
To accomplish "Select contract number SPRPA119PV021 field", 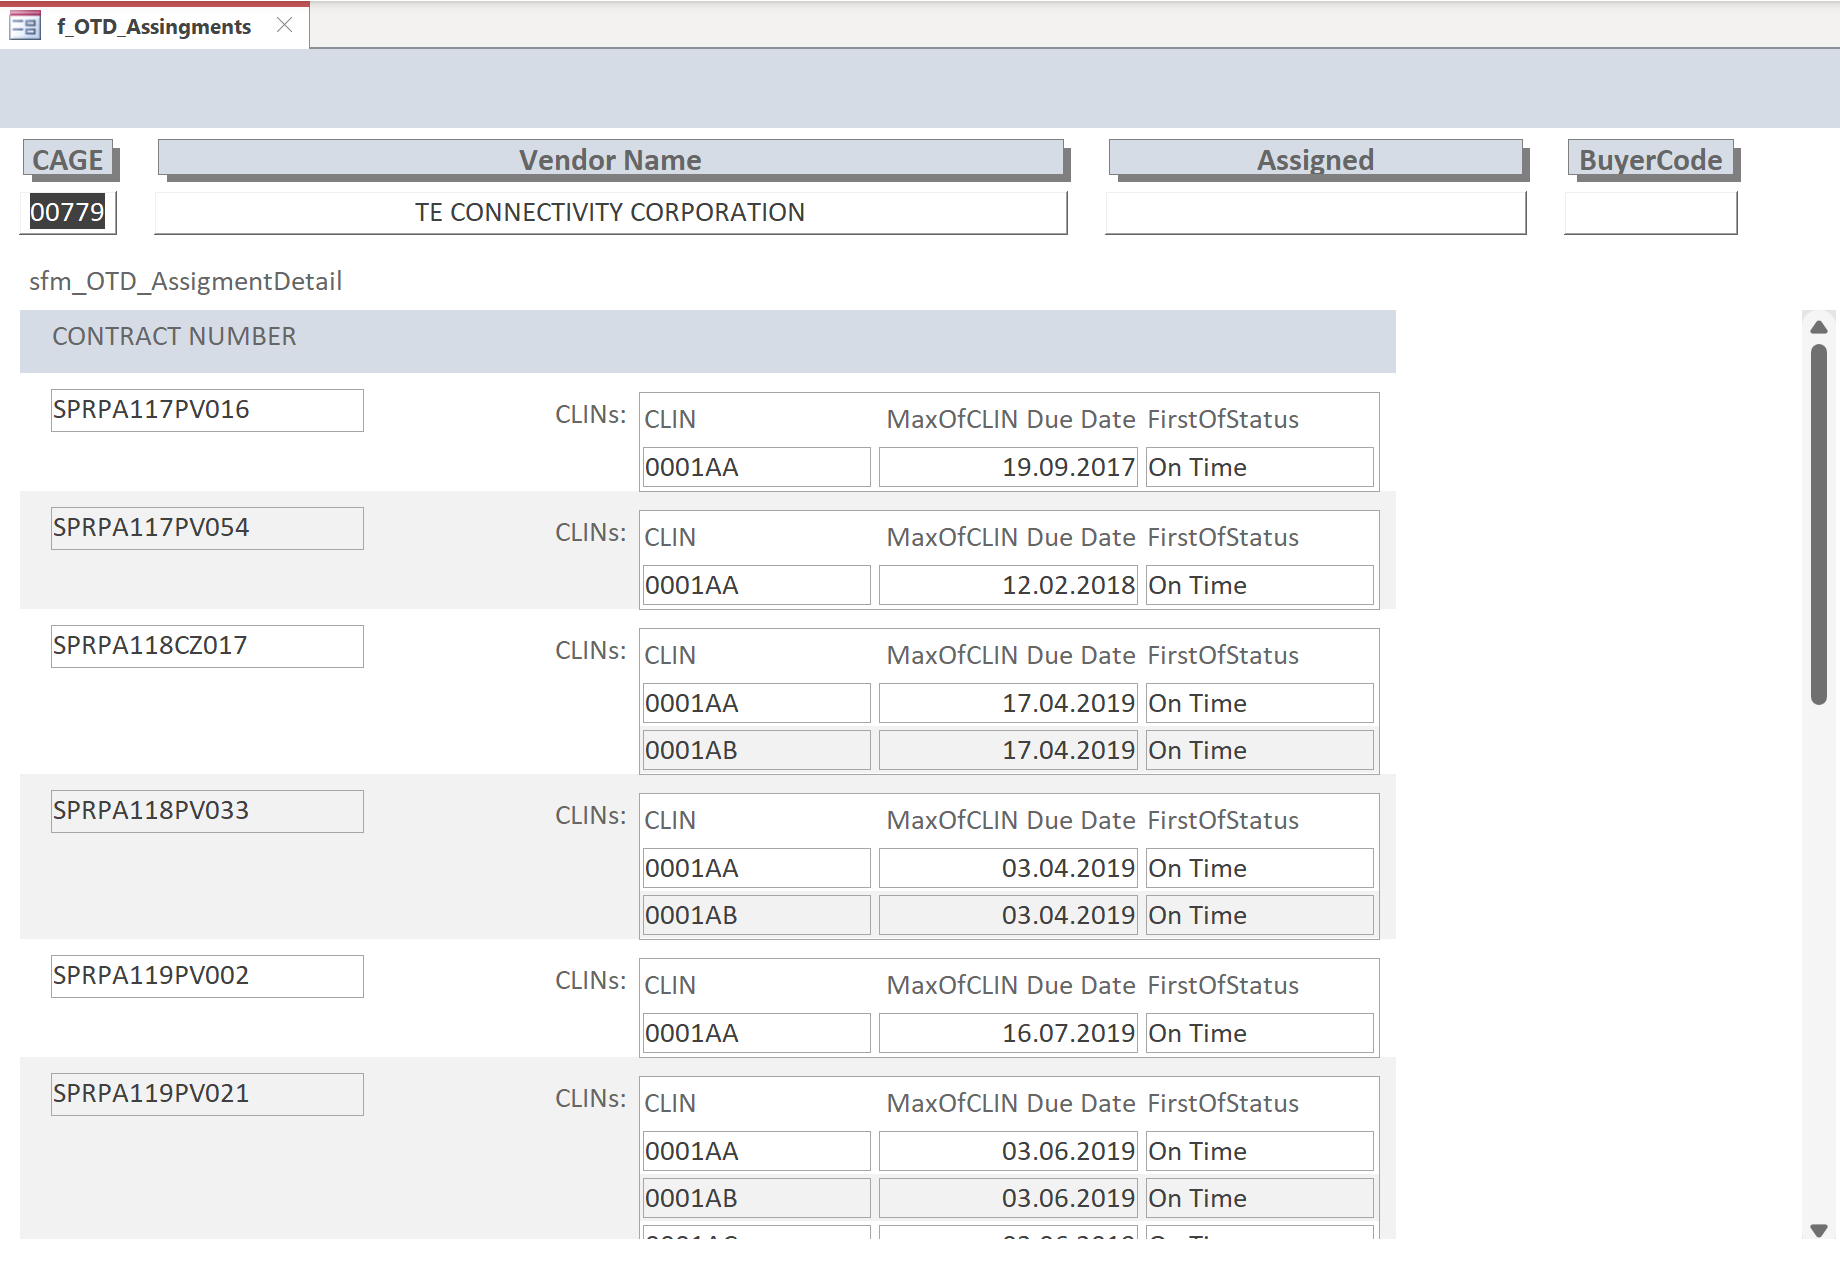I will pyautogui.click(x=207, y=1094).
